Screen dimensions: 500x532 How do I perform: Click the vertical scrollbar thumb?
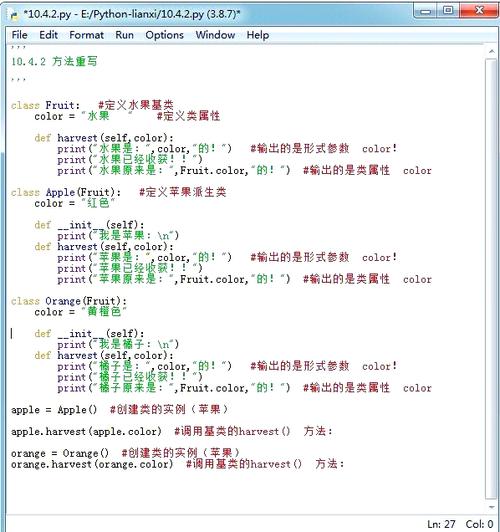(x=492, y=278)
